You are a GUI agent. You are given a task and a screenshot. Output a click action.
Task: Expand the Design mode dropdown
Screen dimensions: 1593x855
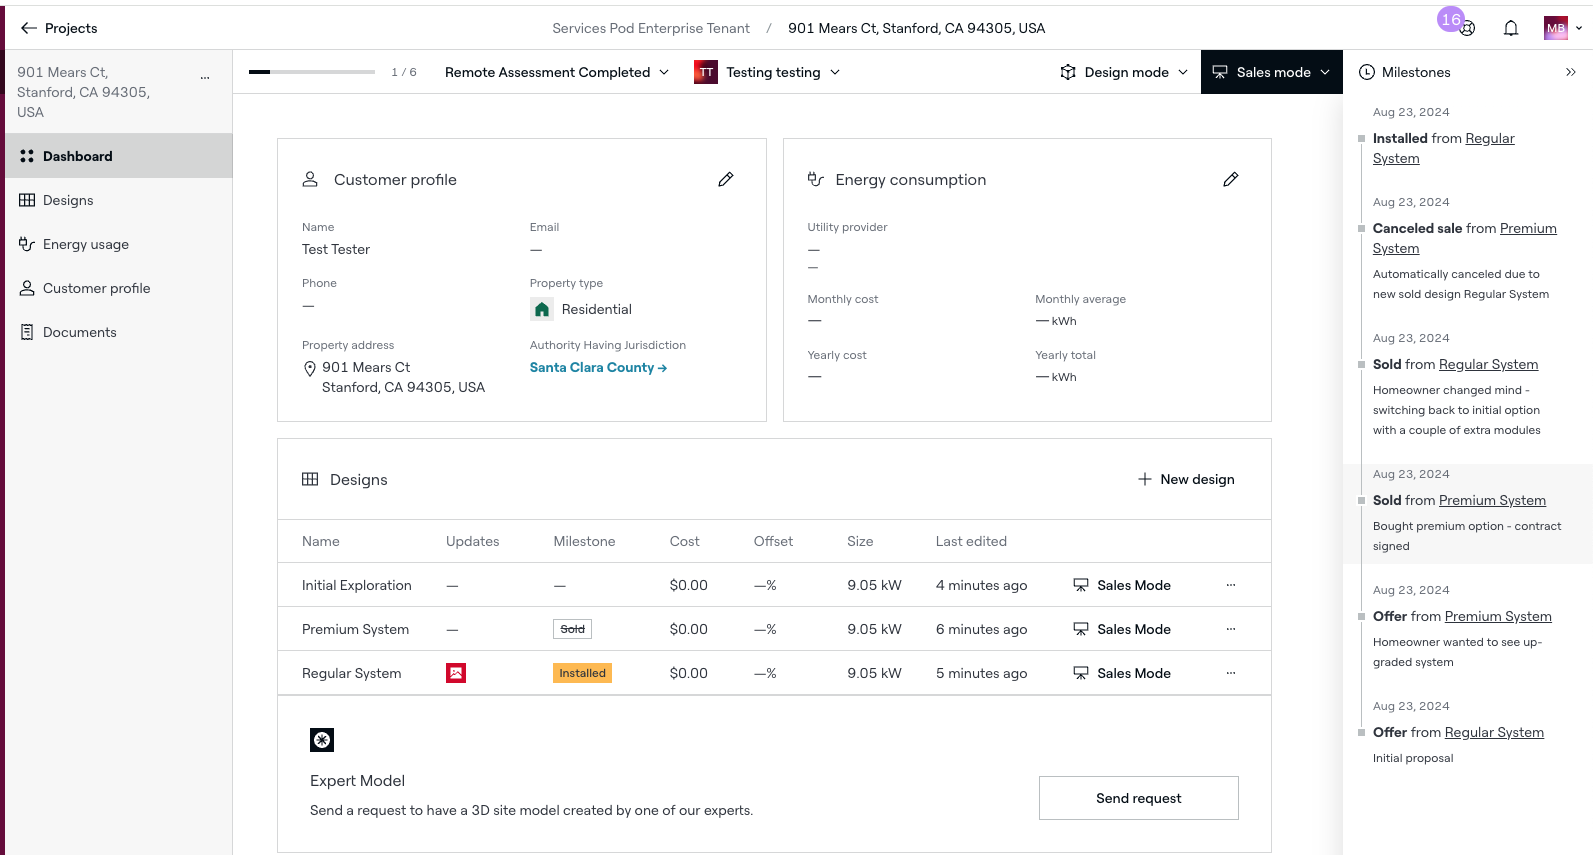(x=1125, y=72)
